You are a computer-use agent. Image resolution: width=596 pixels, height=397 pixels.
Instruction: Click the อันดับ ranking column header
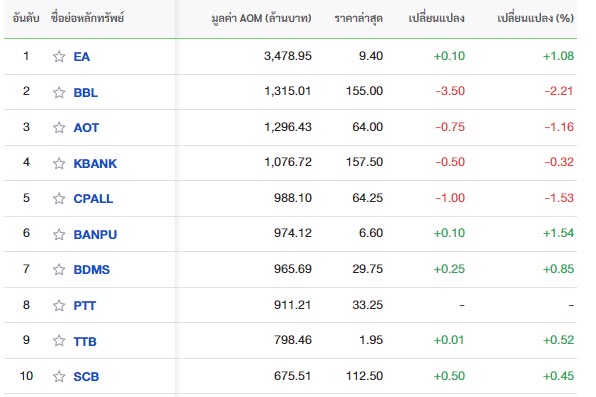click(x=26, y=18)
